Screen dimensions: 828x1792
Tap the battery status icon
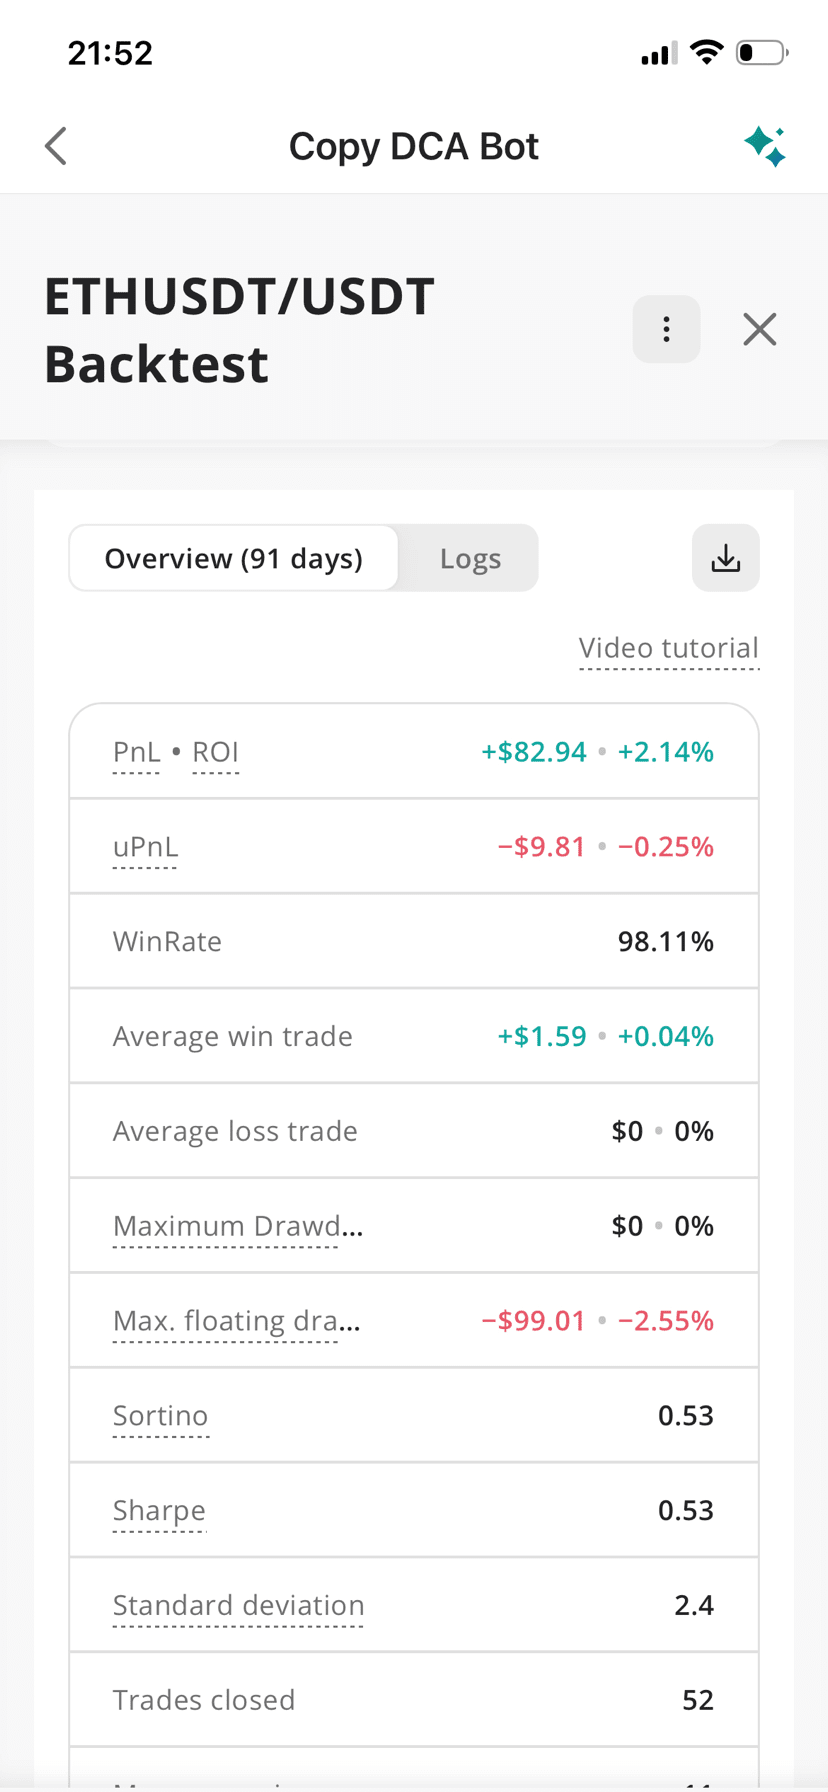tap(762, 52)
